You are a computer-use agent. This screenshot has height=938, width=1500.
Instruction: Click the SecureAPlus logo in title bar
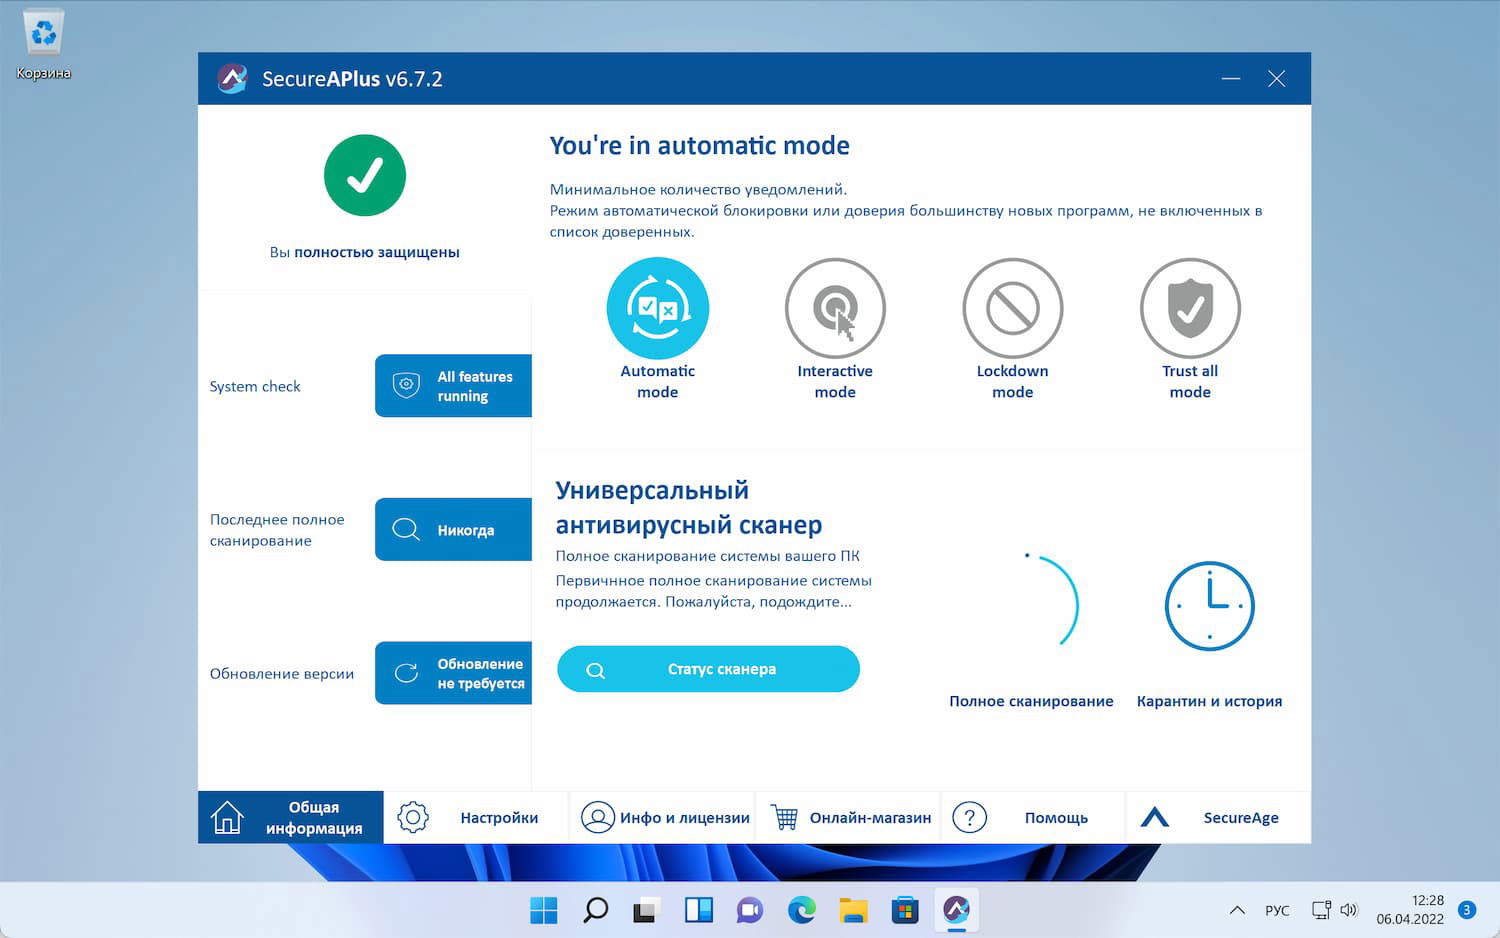232,78
